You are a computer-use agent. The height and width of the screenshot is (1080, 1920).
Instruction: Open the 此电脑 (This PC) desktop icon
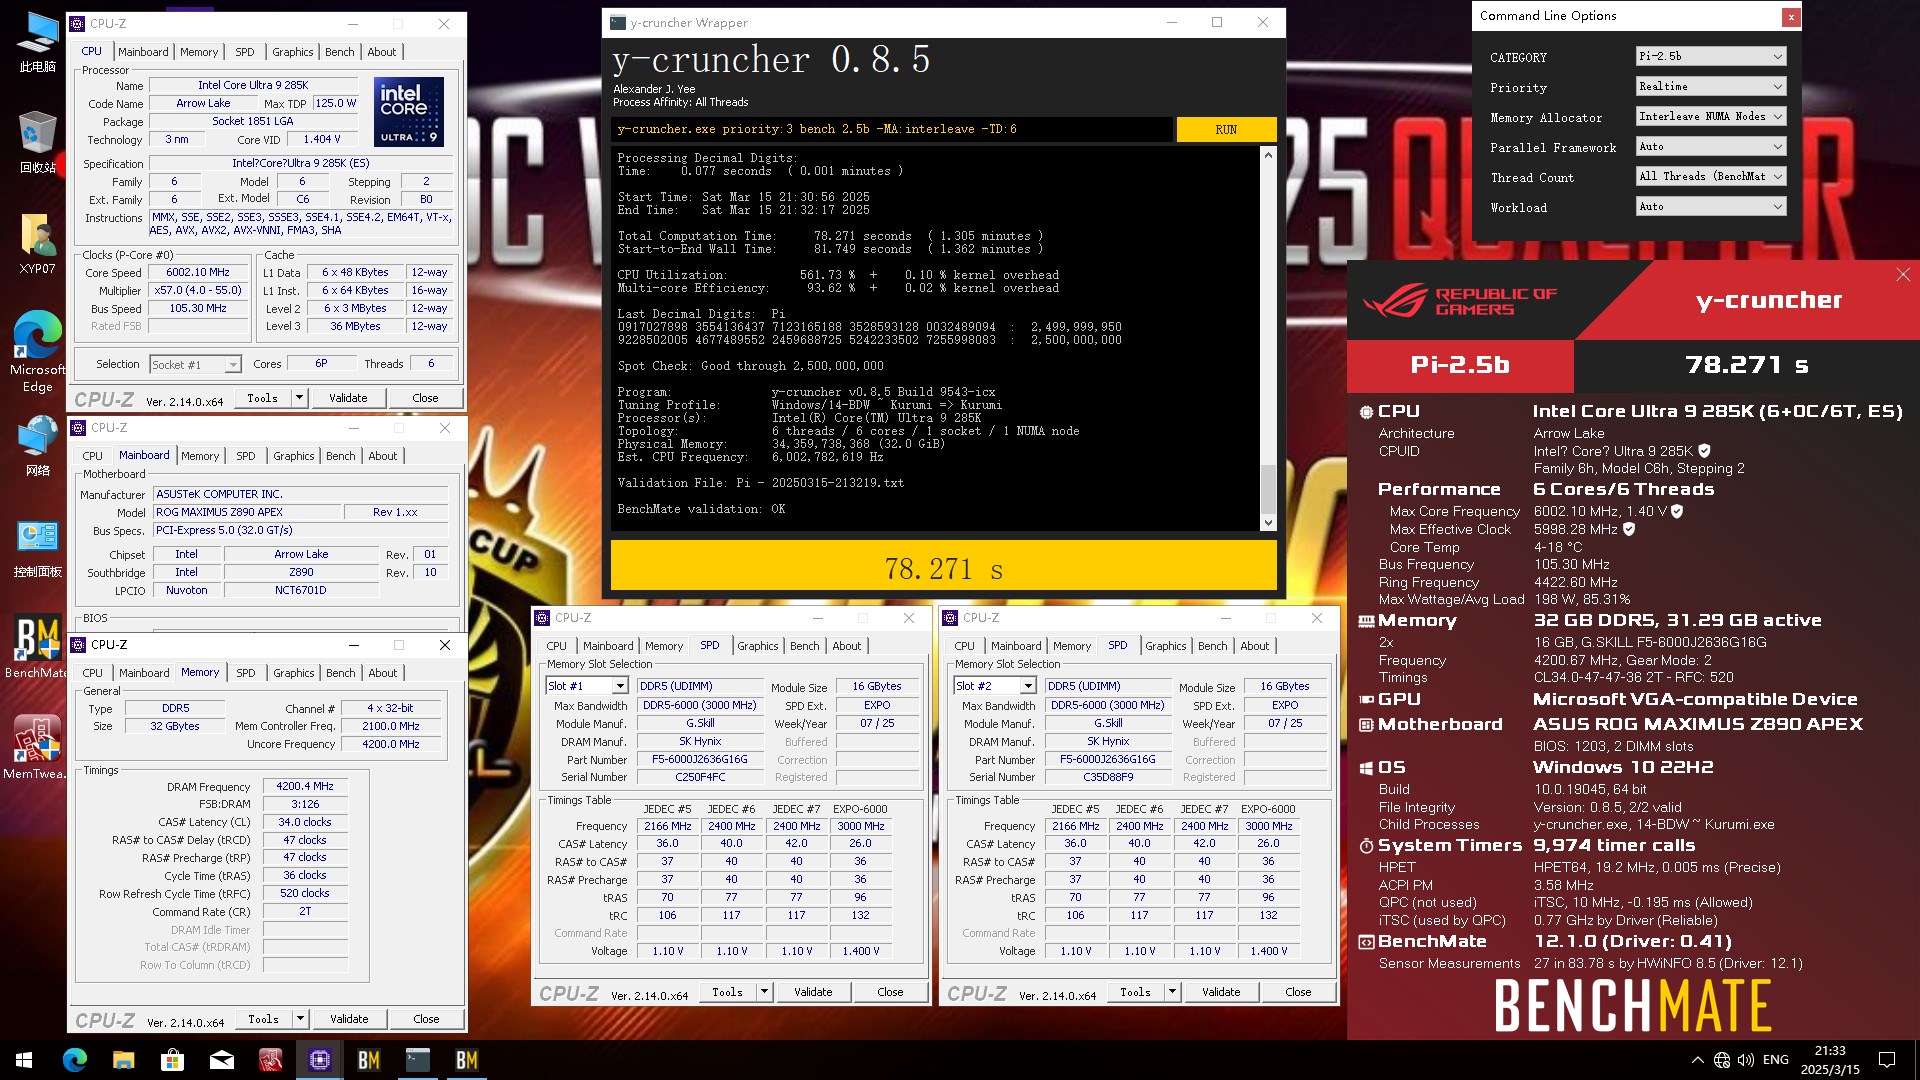pyautogui.click(x=37, y=42)
